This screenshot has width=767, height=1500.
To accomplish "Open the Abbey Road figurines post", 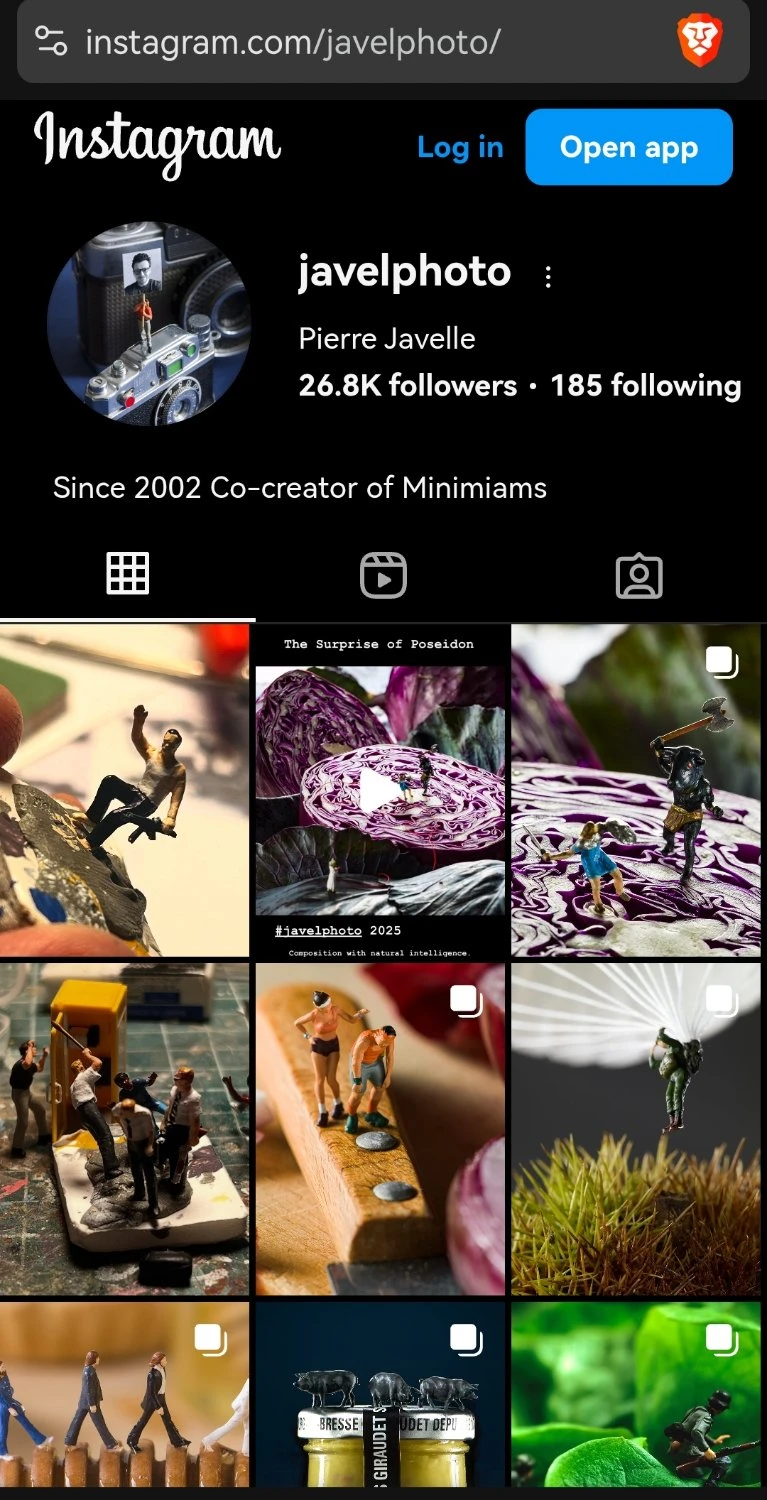I will pyautogui.click(x=124, y=1394).
